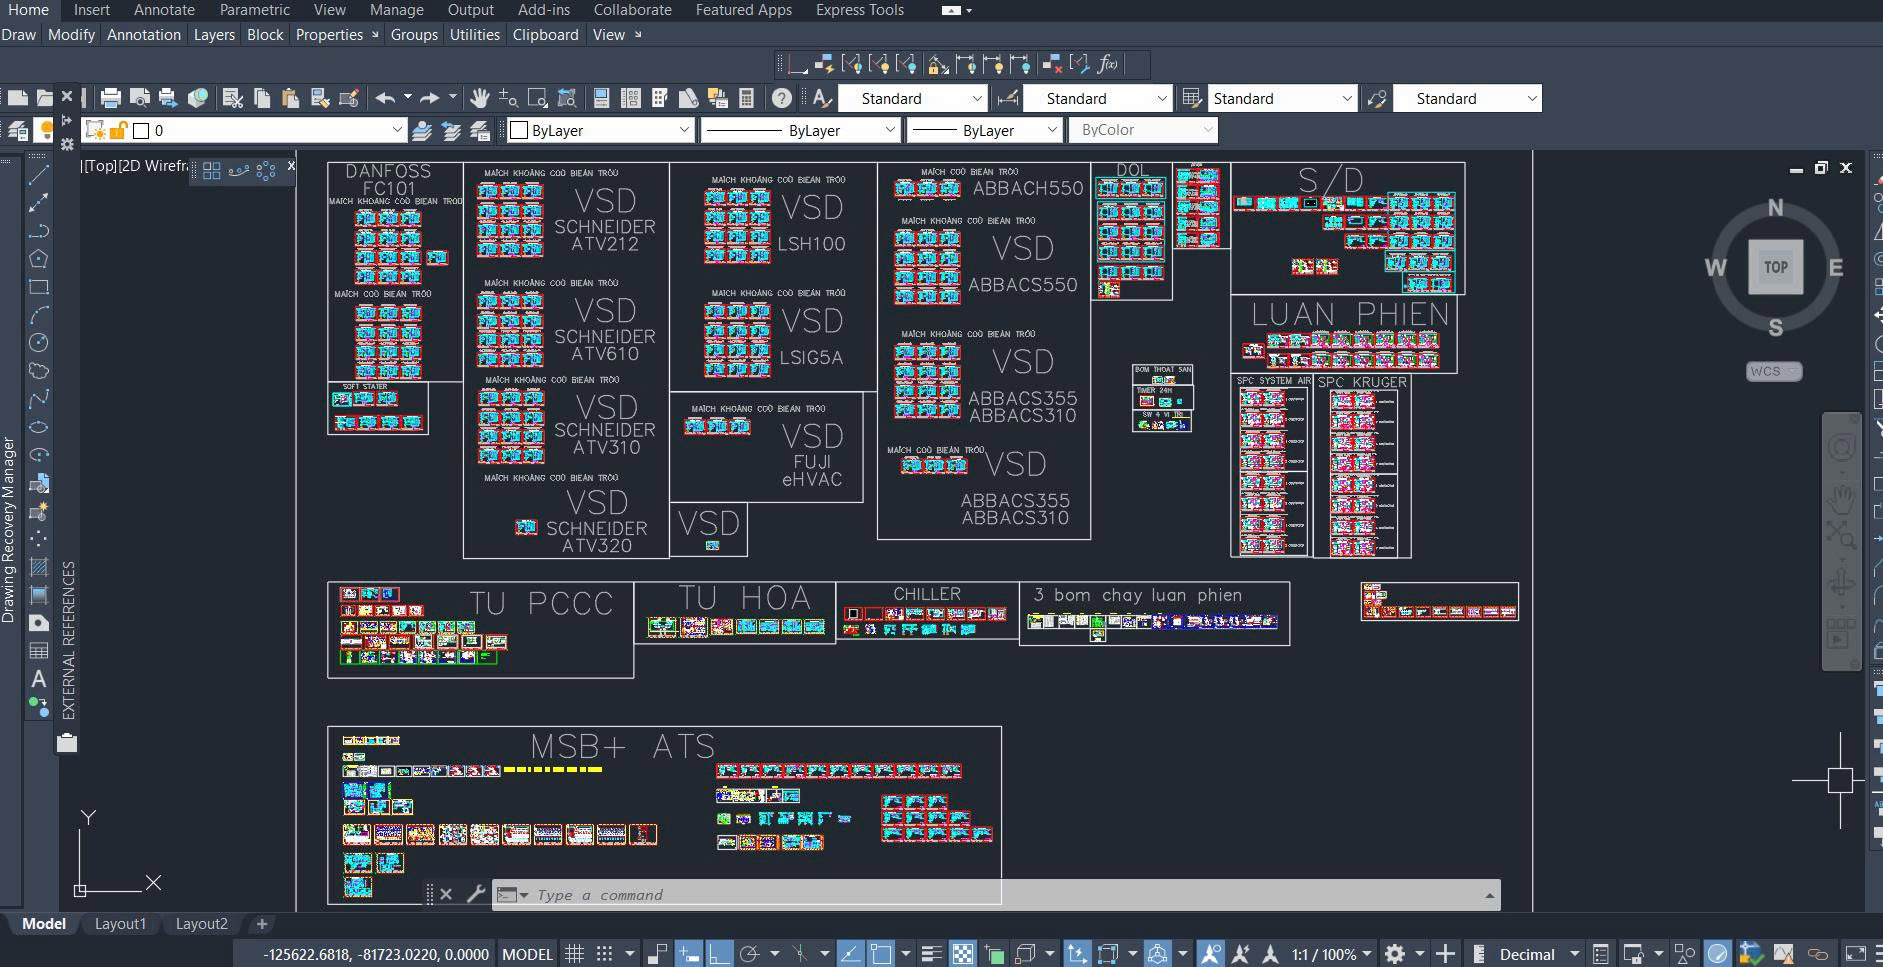The image size is (1883, 967).
Task: Click the Redo arrow icon
Action: click(x=430, y=98)
